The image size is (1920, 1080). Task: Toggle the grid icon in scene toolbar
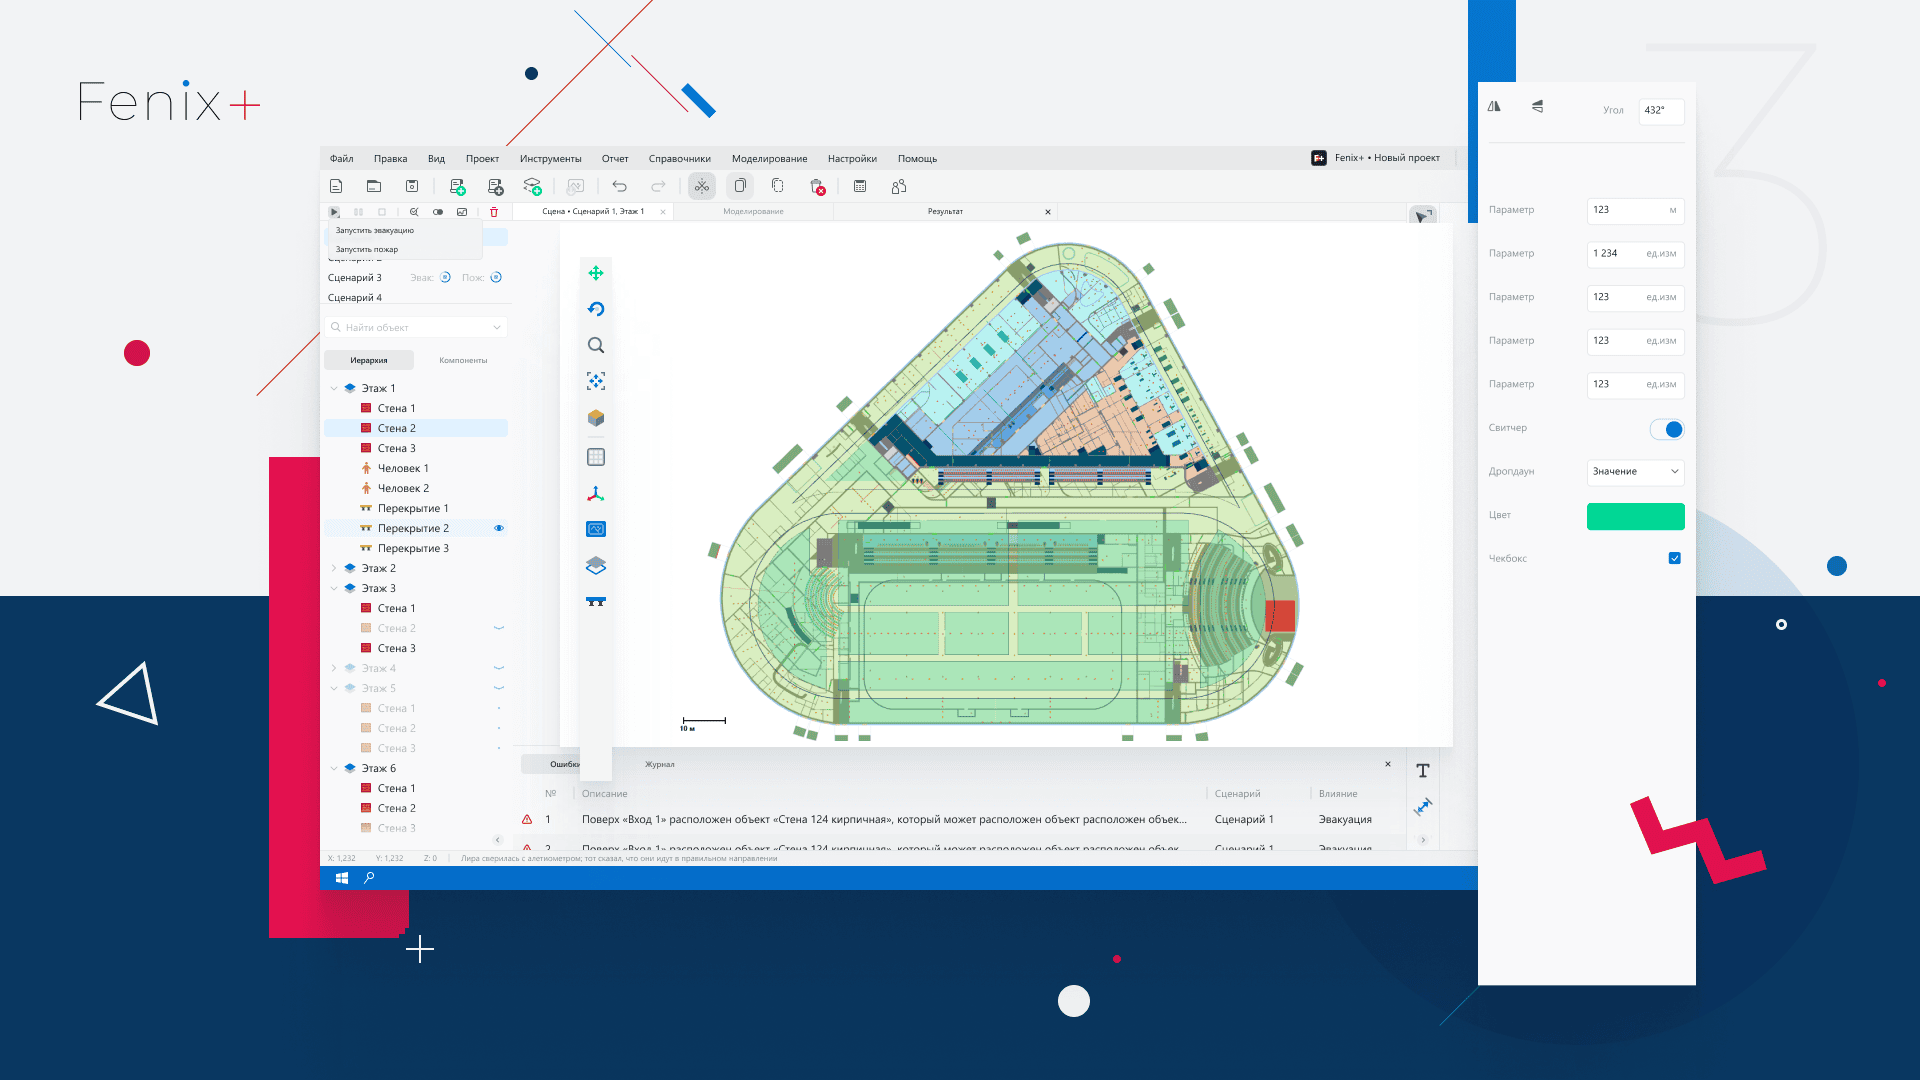pyautogui.click(x=596, y=457)
